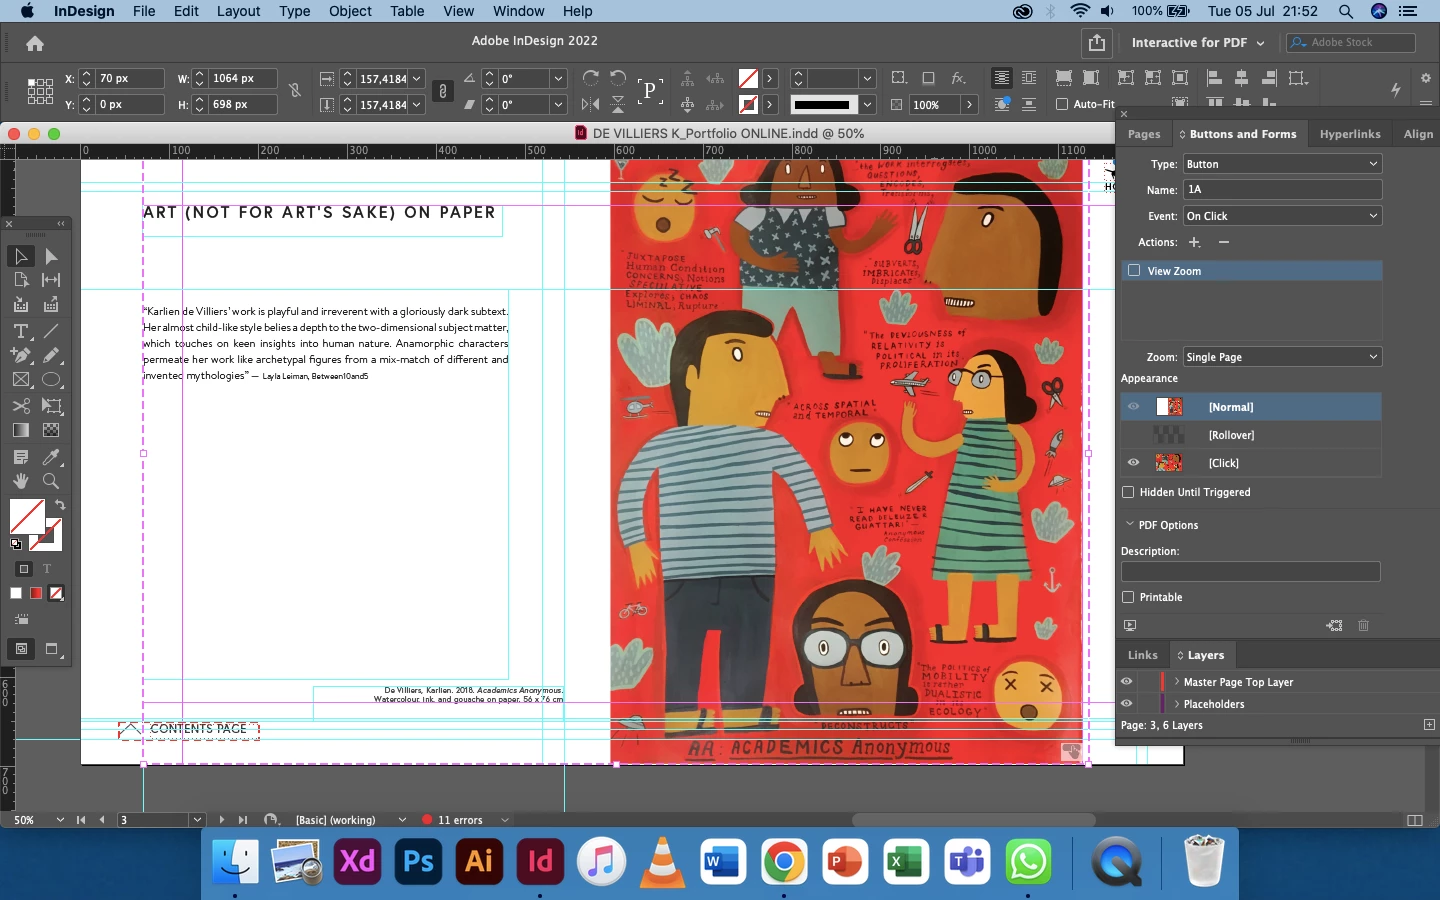This screenshot has width=1440, height=900.
Task: Click Rotate 90° Anti-clockwise icon
Action: (618, 78)
